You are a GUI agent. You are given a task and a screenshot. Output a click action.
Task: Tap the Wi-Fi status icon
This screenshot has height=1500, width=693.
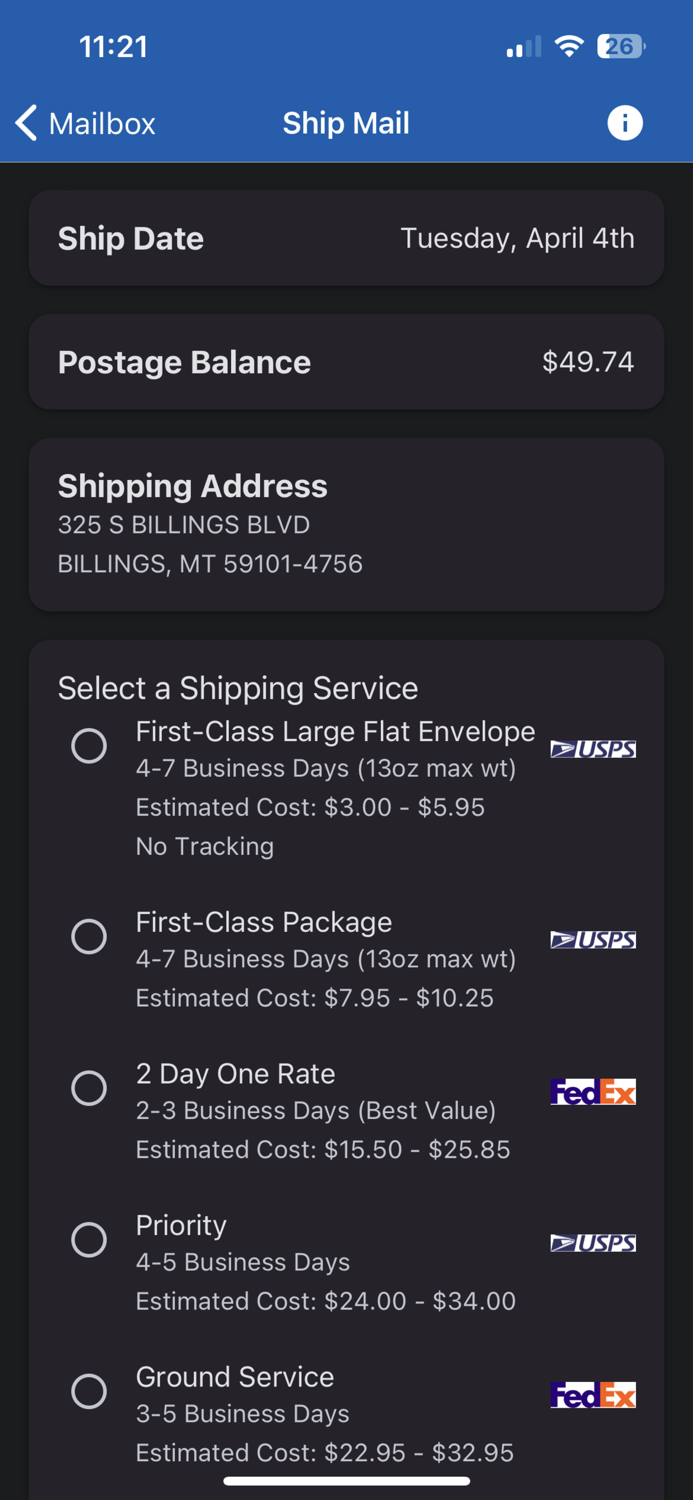[569, 46]
